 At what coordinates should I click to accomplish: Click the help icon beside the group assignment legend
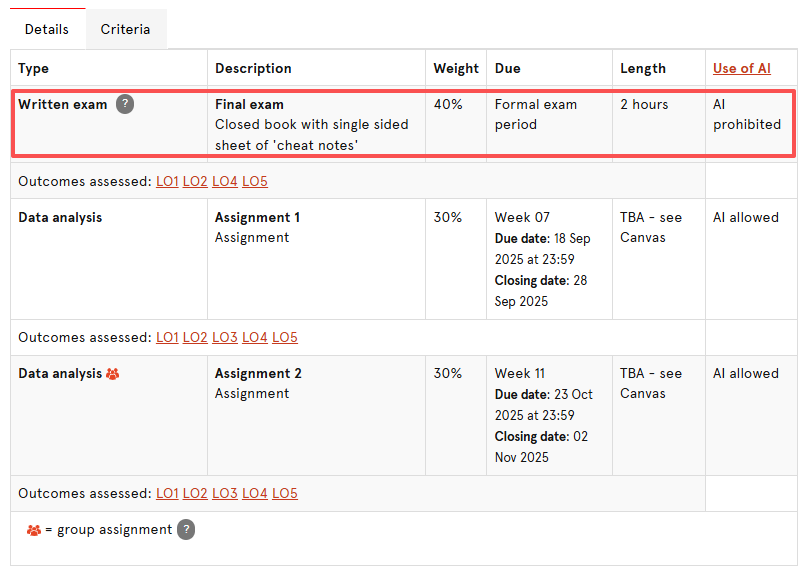pyautogui.click(x=186, y=530)
